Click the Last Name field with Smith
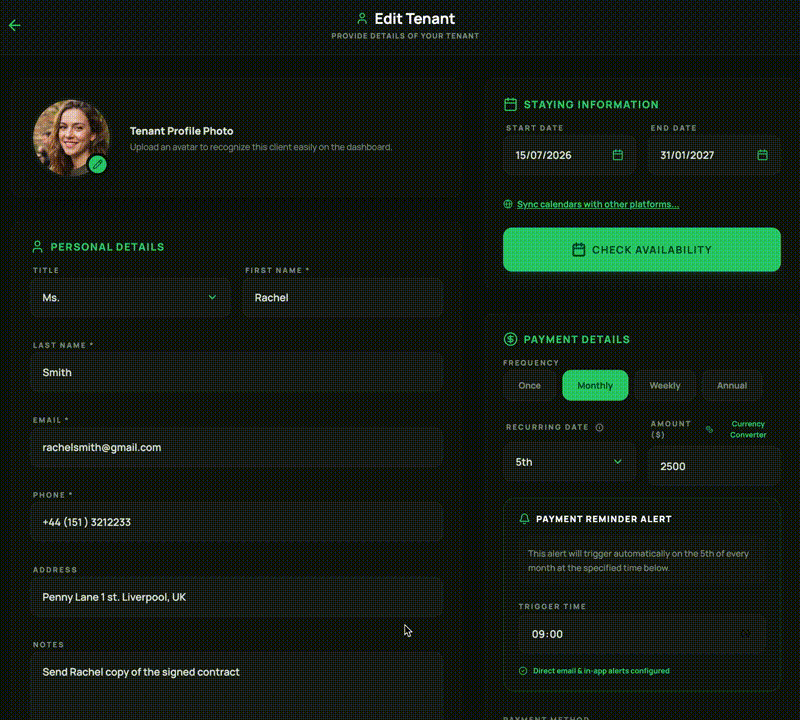The width and height of the screenshot is (800, 720). coord(237,373)
